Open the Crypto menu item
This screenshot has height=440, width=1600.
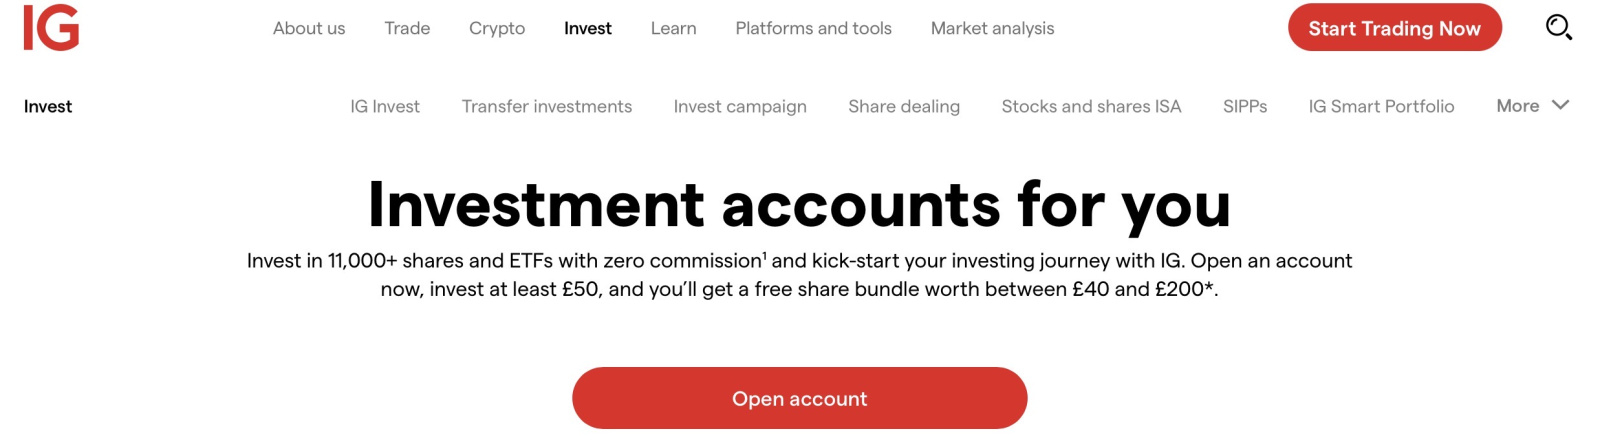(497, 28)
